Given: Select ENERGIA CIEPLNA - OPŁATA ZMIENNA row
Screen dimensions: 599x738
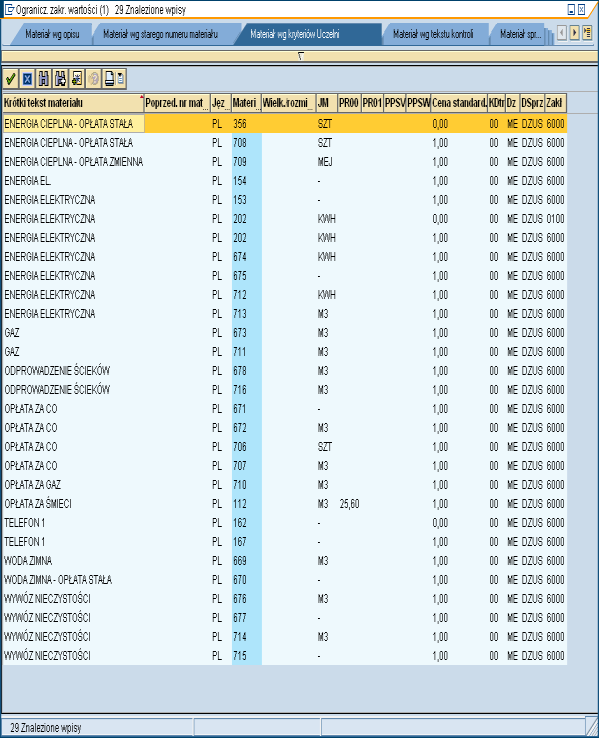Looking at the screenshot, I should pyautogui.click(x=285, y=162).
